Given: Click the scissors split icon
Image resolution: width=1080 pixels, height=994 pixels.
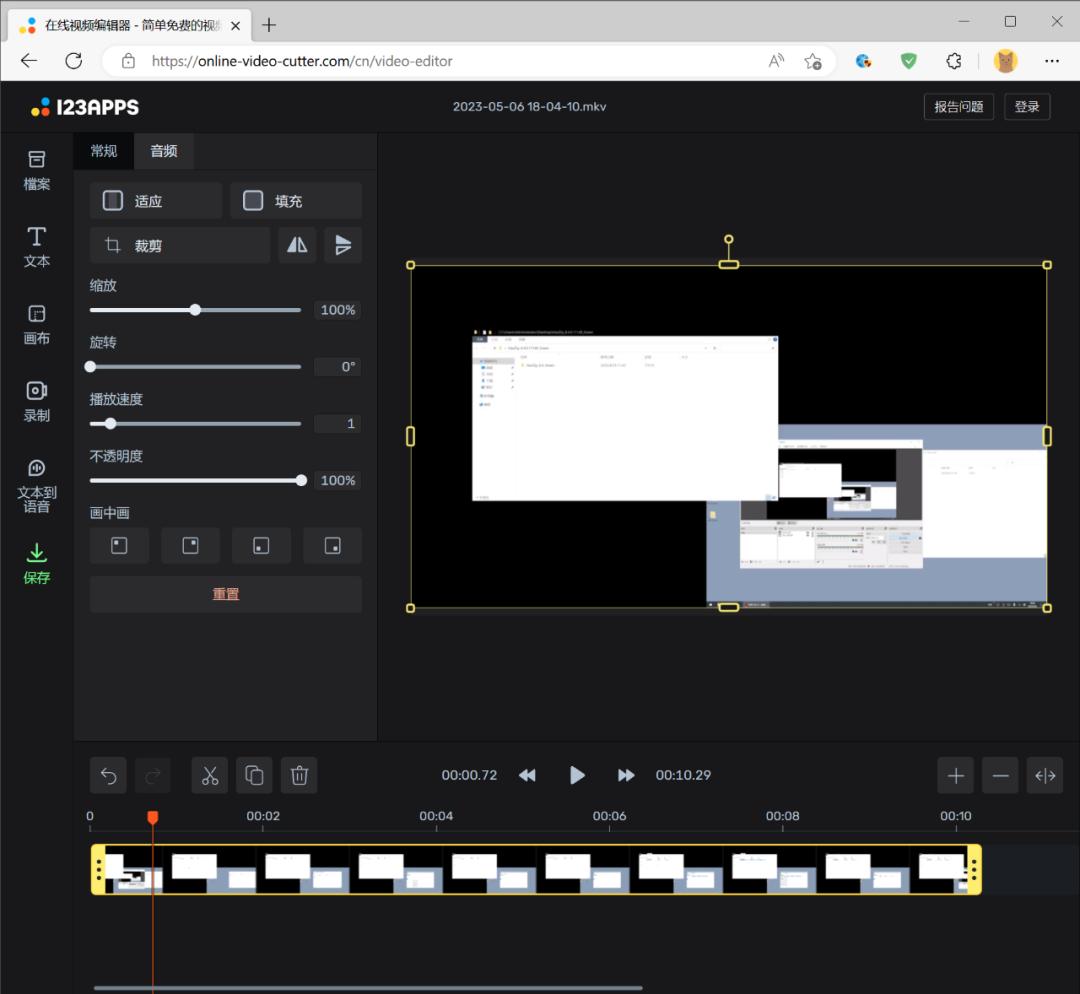Looking at the screenshot, I should (x=210, y=775).
